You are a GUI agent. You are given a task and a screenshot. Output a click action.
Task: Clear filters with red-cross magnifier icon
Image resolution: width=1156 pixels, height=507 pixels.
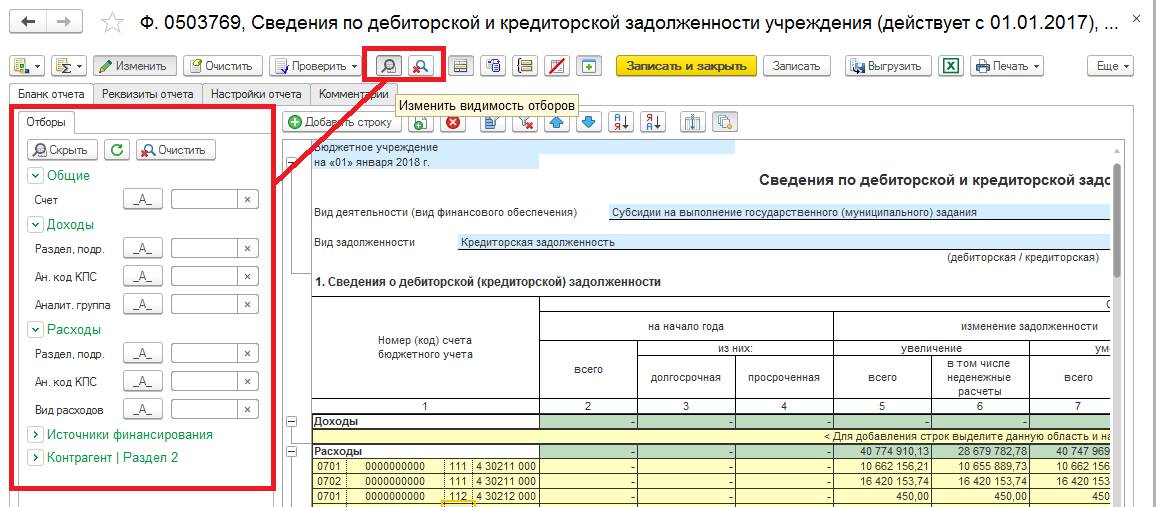421,66
